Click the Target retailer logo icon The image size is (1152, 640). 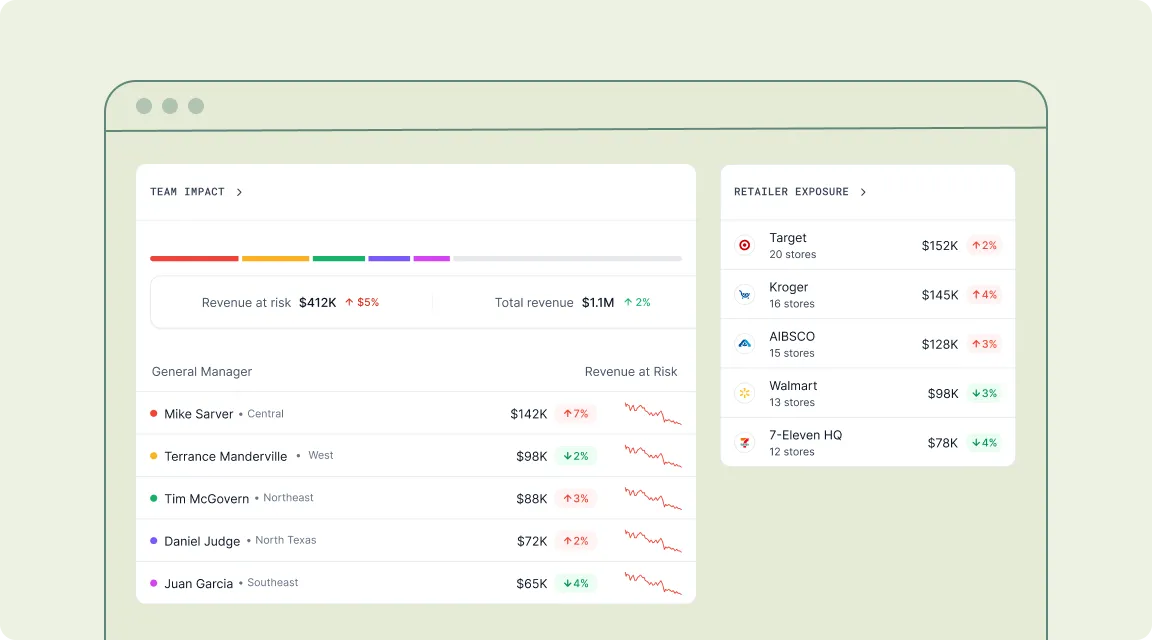744,245
